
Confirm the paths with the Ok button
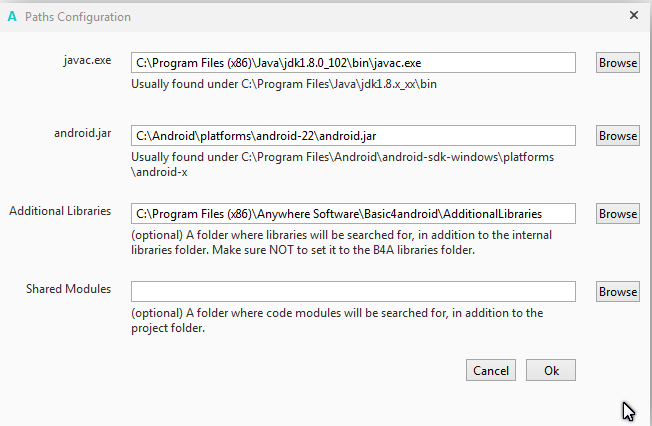click(551, 370)
